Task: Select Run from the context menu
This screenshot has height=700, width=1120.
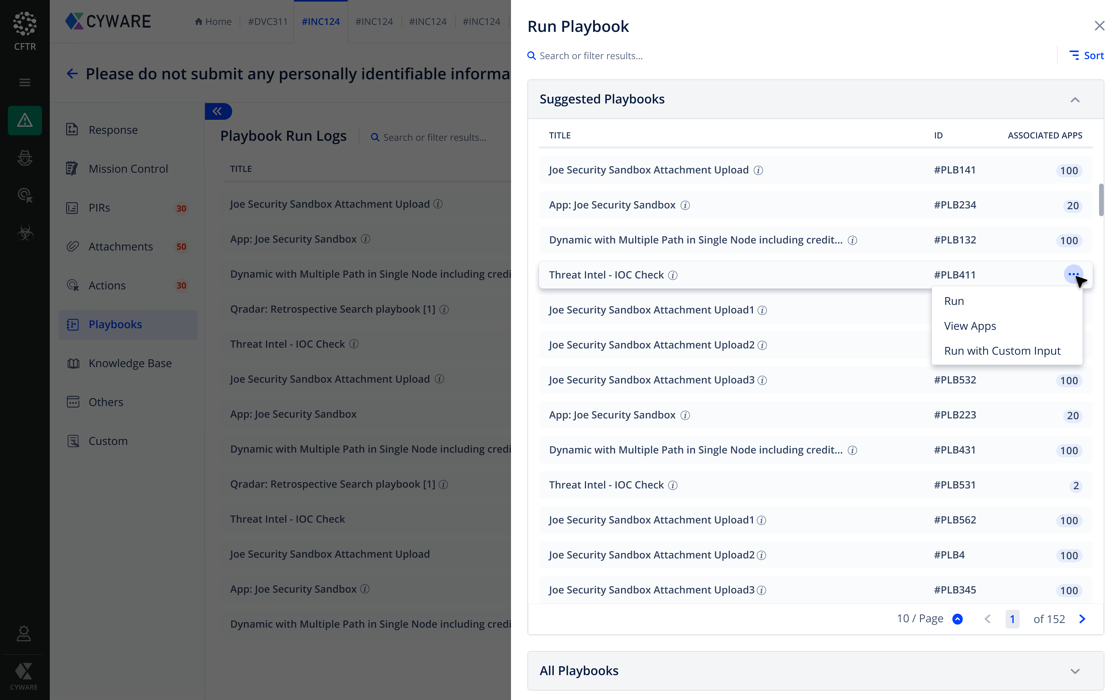Action: point(954,301)
